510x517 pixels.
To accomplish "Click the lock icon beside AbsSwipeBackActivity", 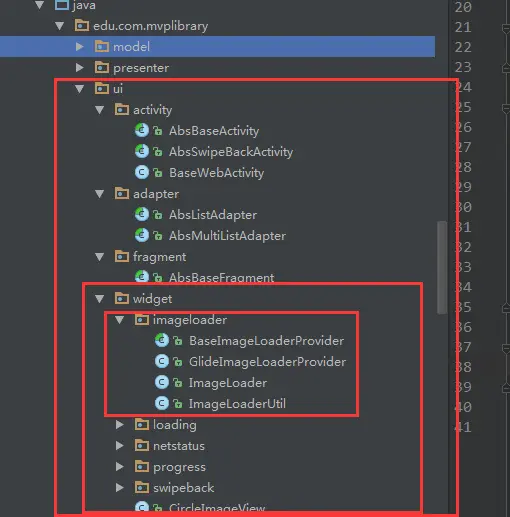I will [x=158, y=152].
